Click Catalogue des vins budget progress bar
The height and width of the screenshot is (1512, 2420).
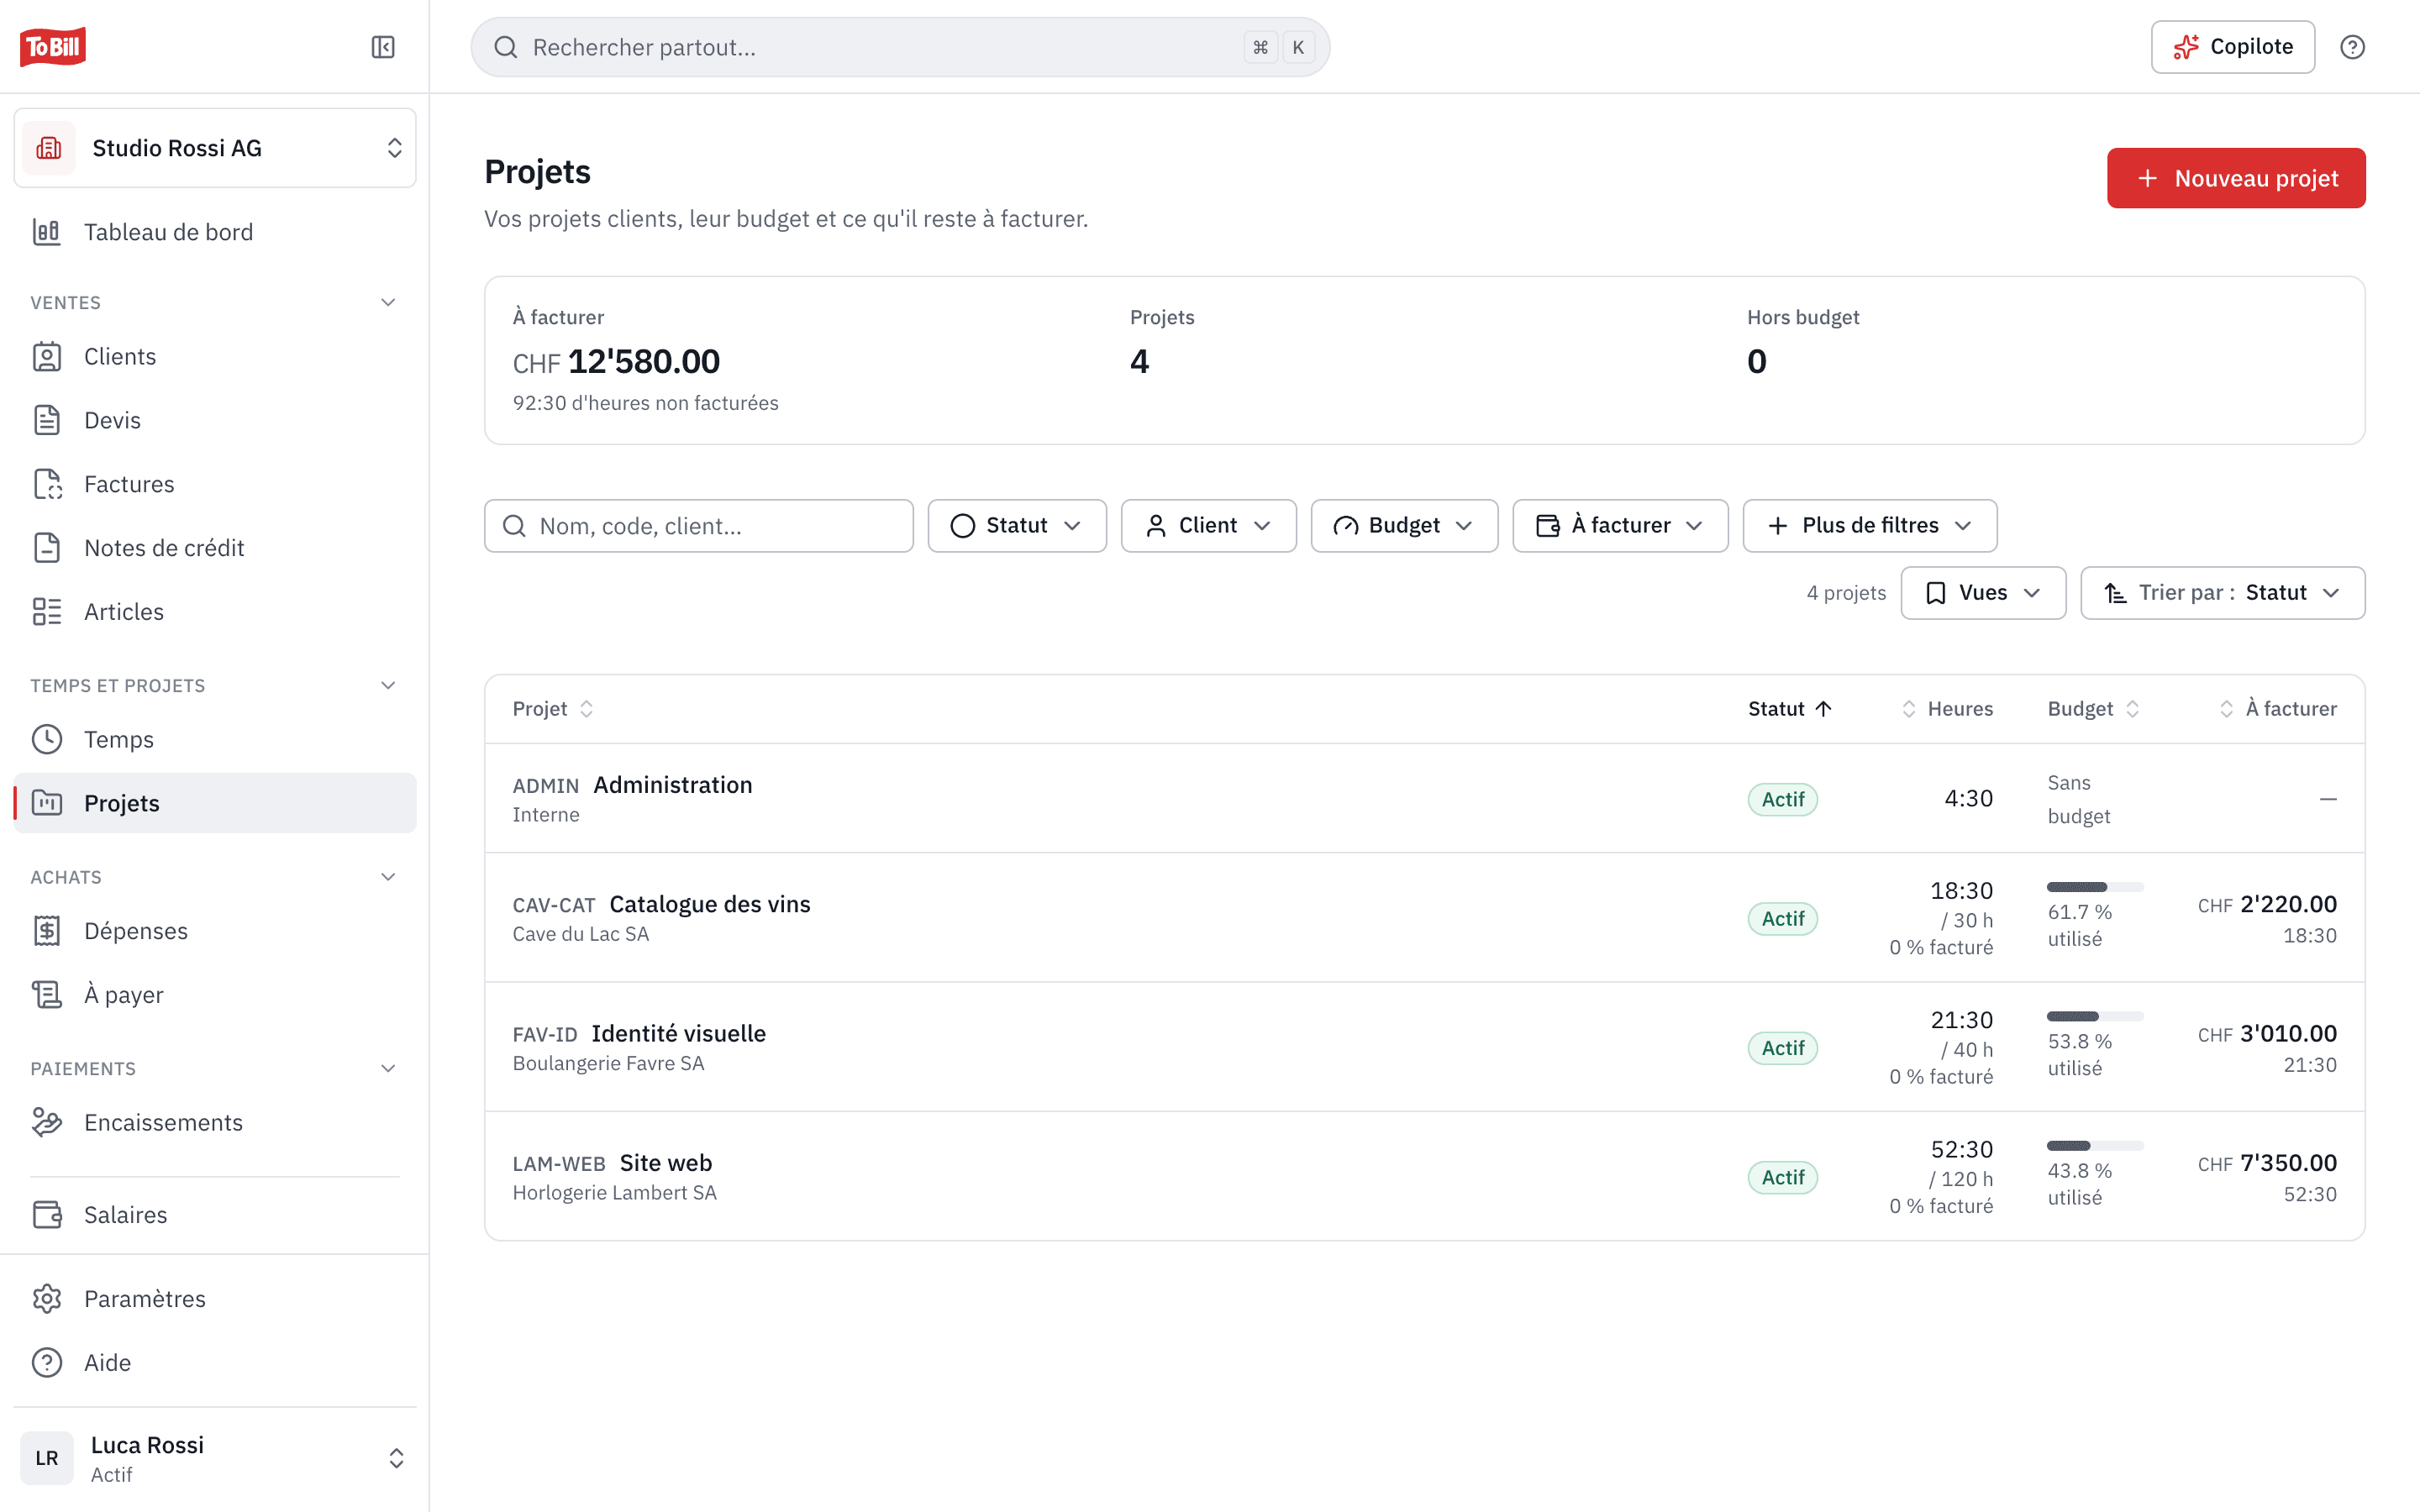tap(2095, 887)
